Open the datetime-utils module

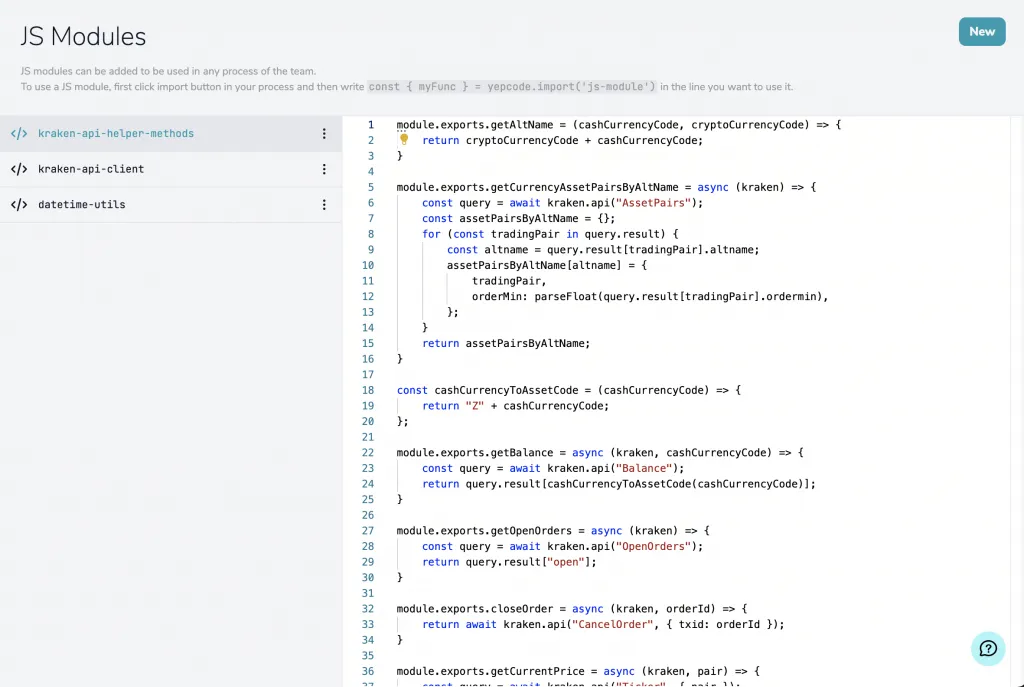[82, 205]
